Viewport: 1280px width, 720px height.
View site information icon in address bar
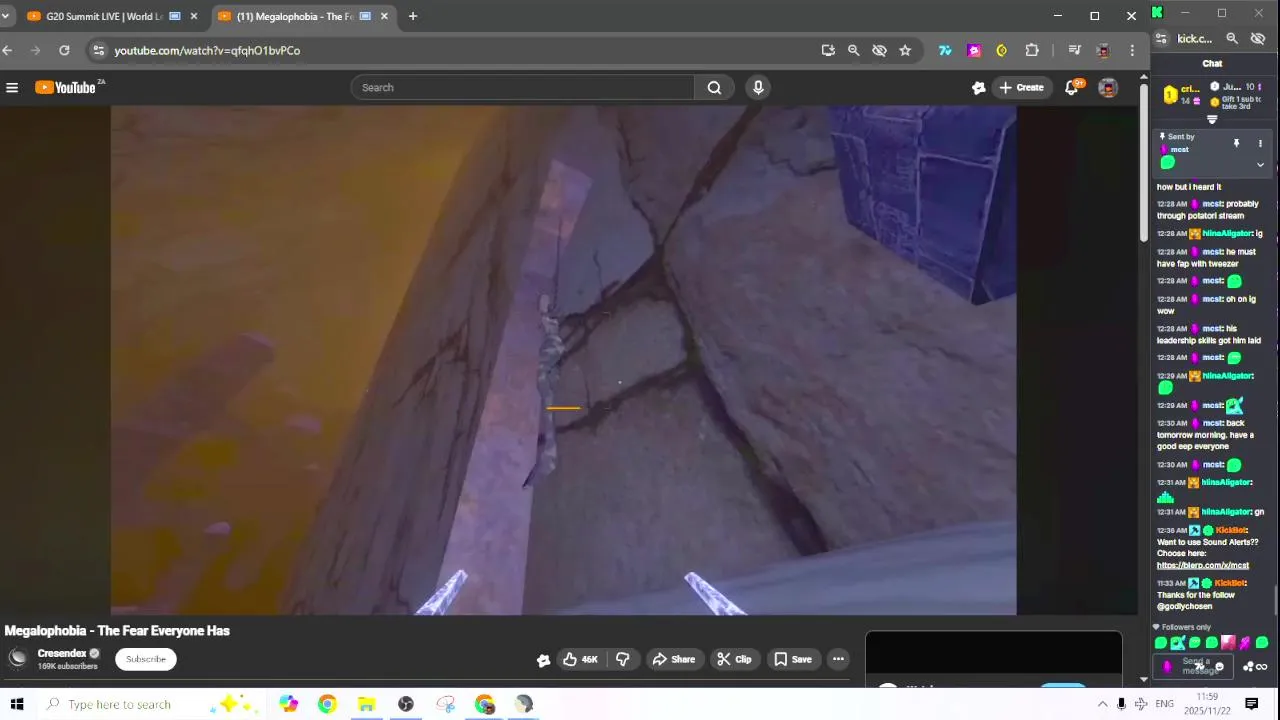97,50
